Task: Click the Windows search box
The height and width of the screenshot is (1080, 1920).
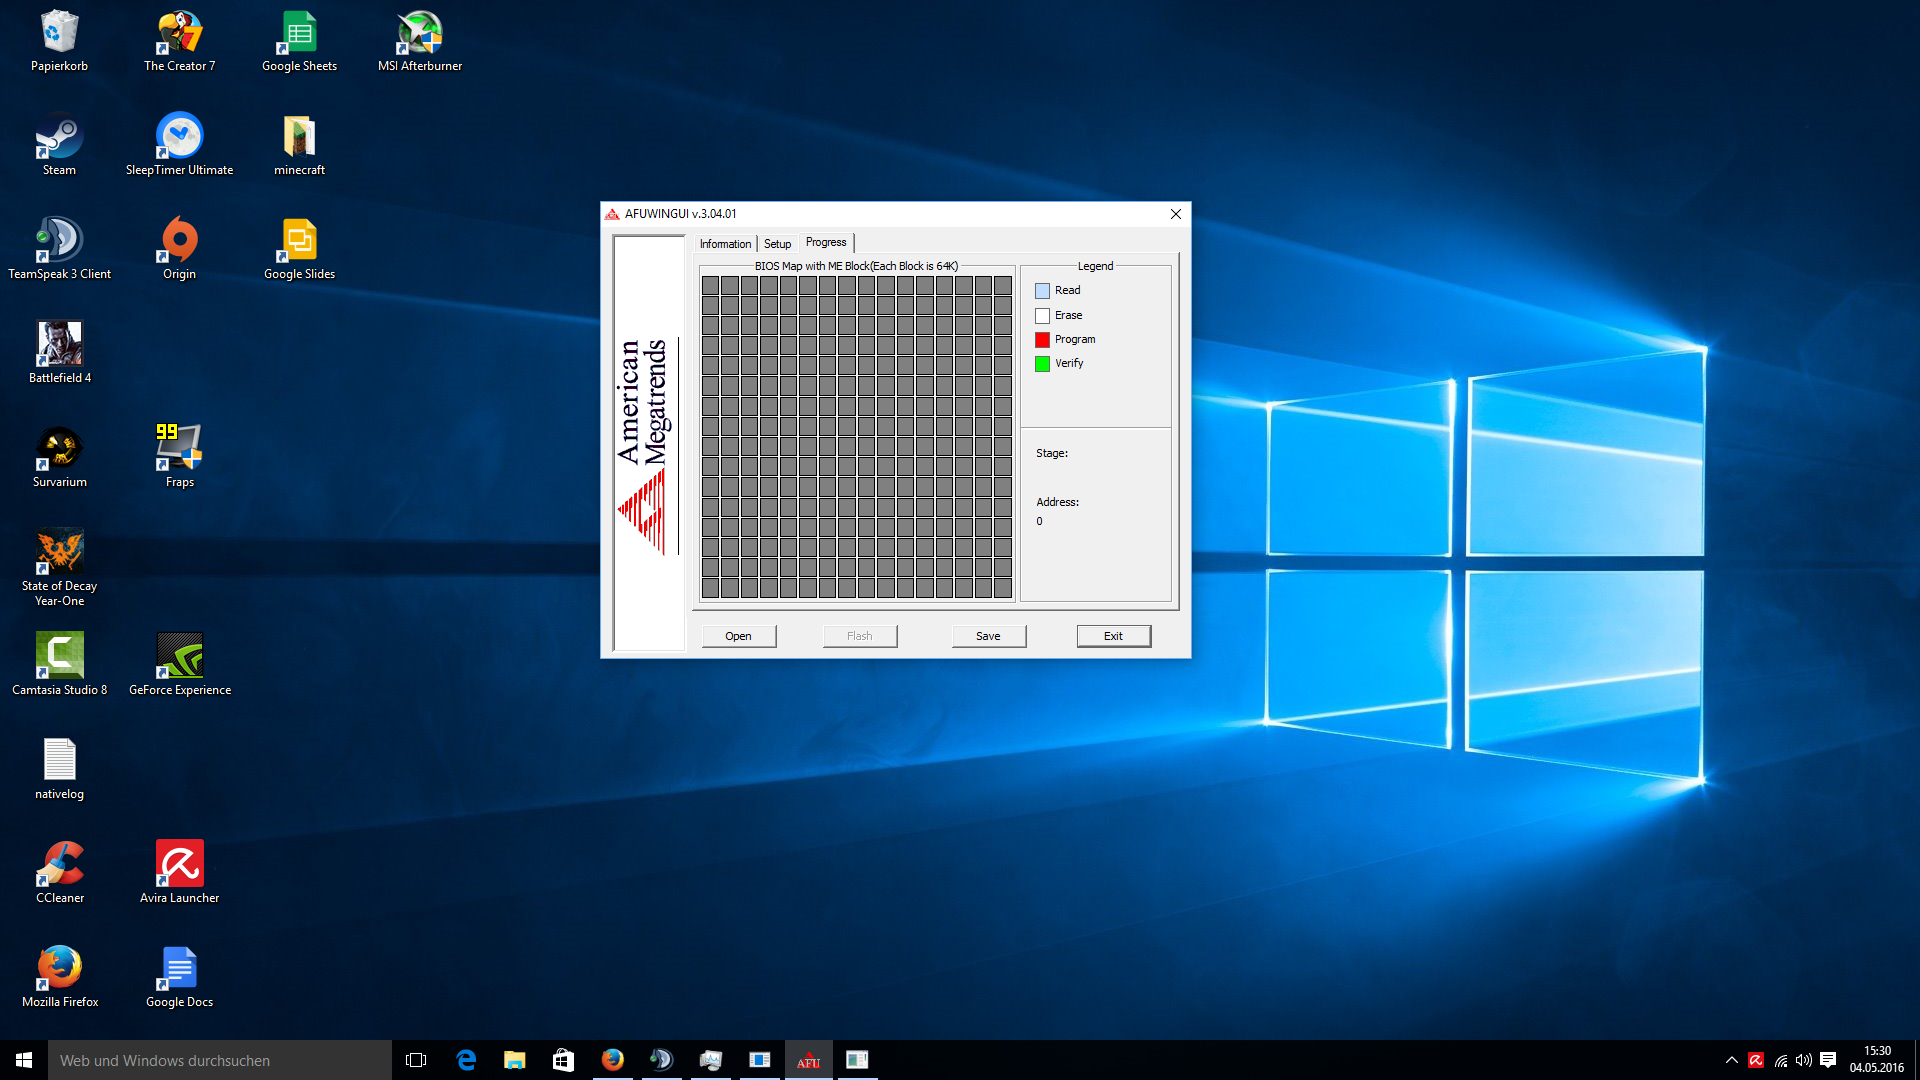Action: [220, 1060]
